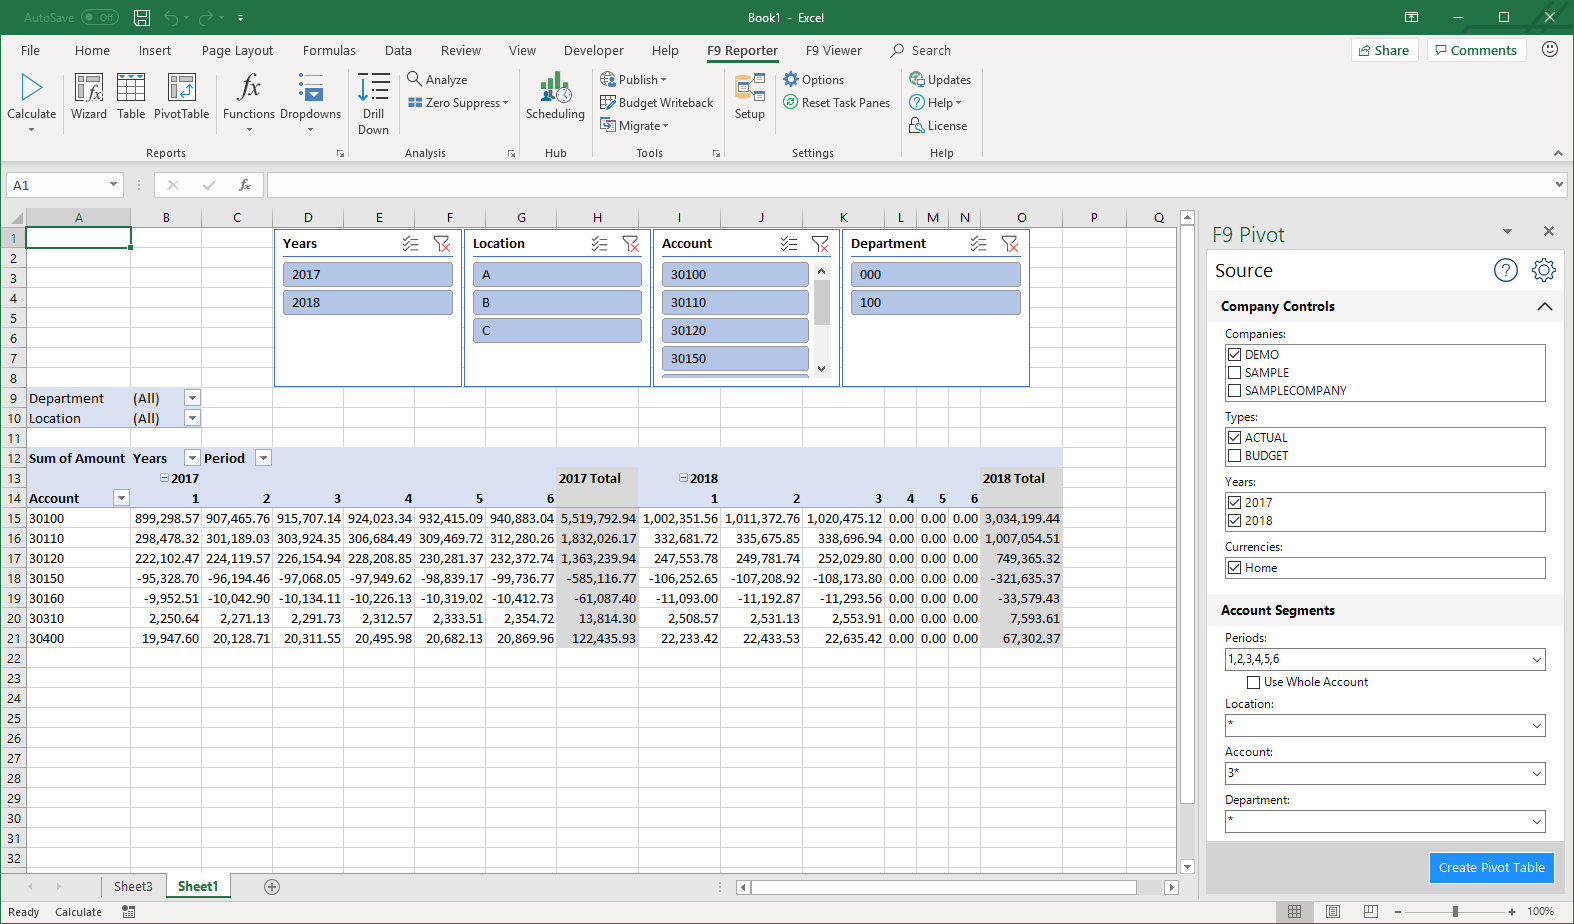Image resolution: width=1574 pixels, height=924 pixels.
Task: Clear filter on Years slicer
Action: 441,244
